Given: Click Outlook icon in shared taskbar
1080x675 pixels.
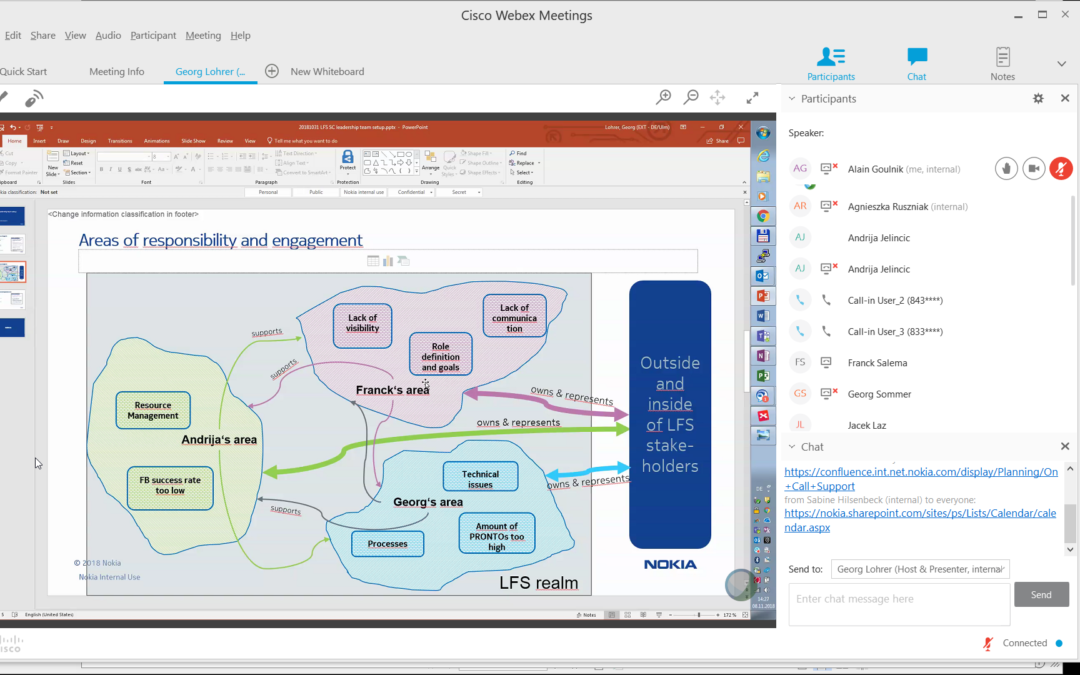Looking at the screenshot, I should tap(762, 276).
